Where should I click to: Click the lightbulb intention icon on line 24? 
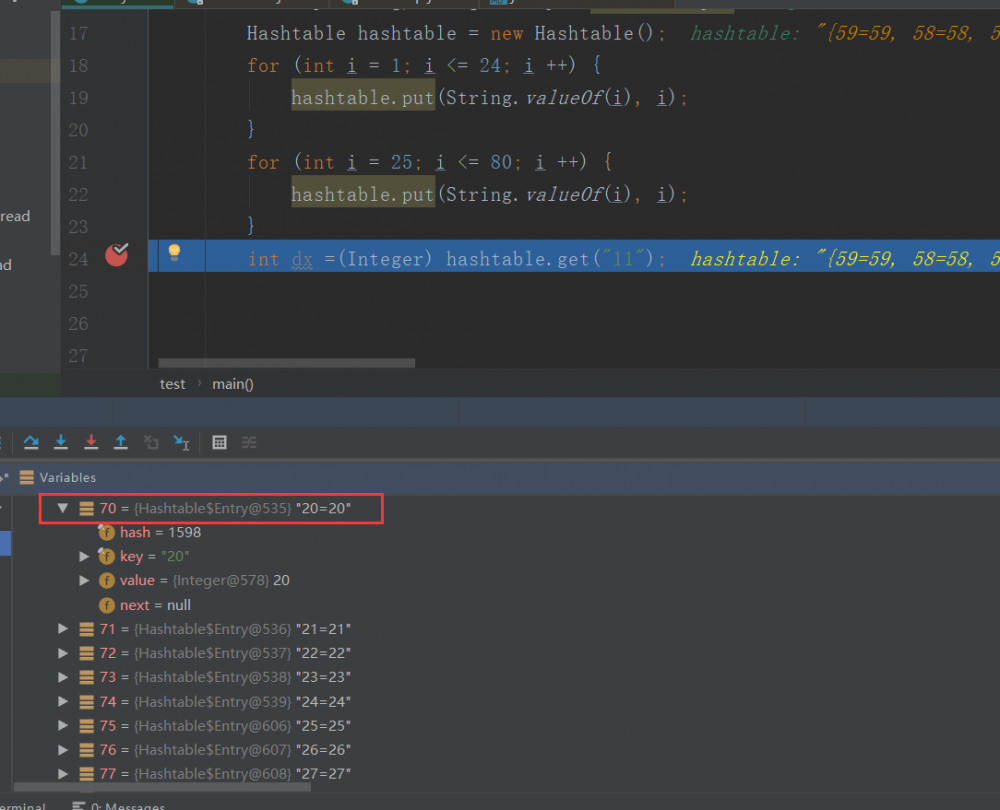(174, 253)
